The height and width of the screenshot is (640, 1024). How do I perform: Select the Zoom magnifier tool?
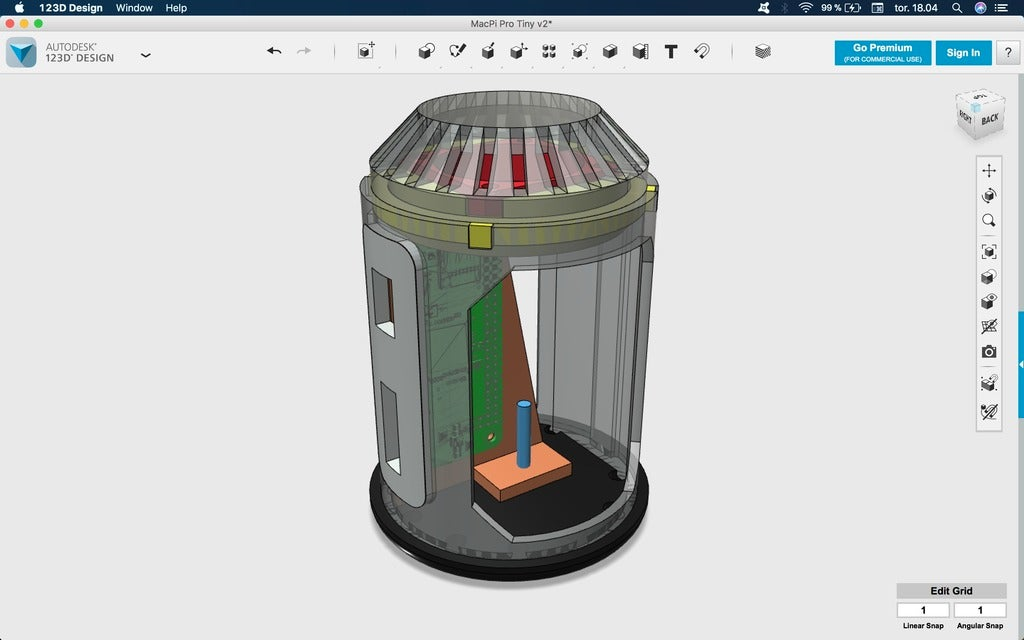point(989,221)
